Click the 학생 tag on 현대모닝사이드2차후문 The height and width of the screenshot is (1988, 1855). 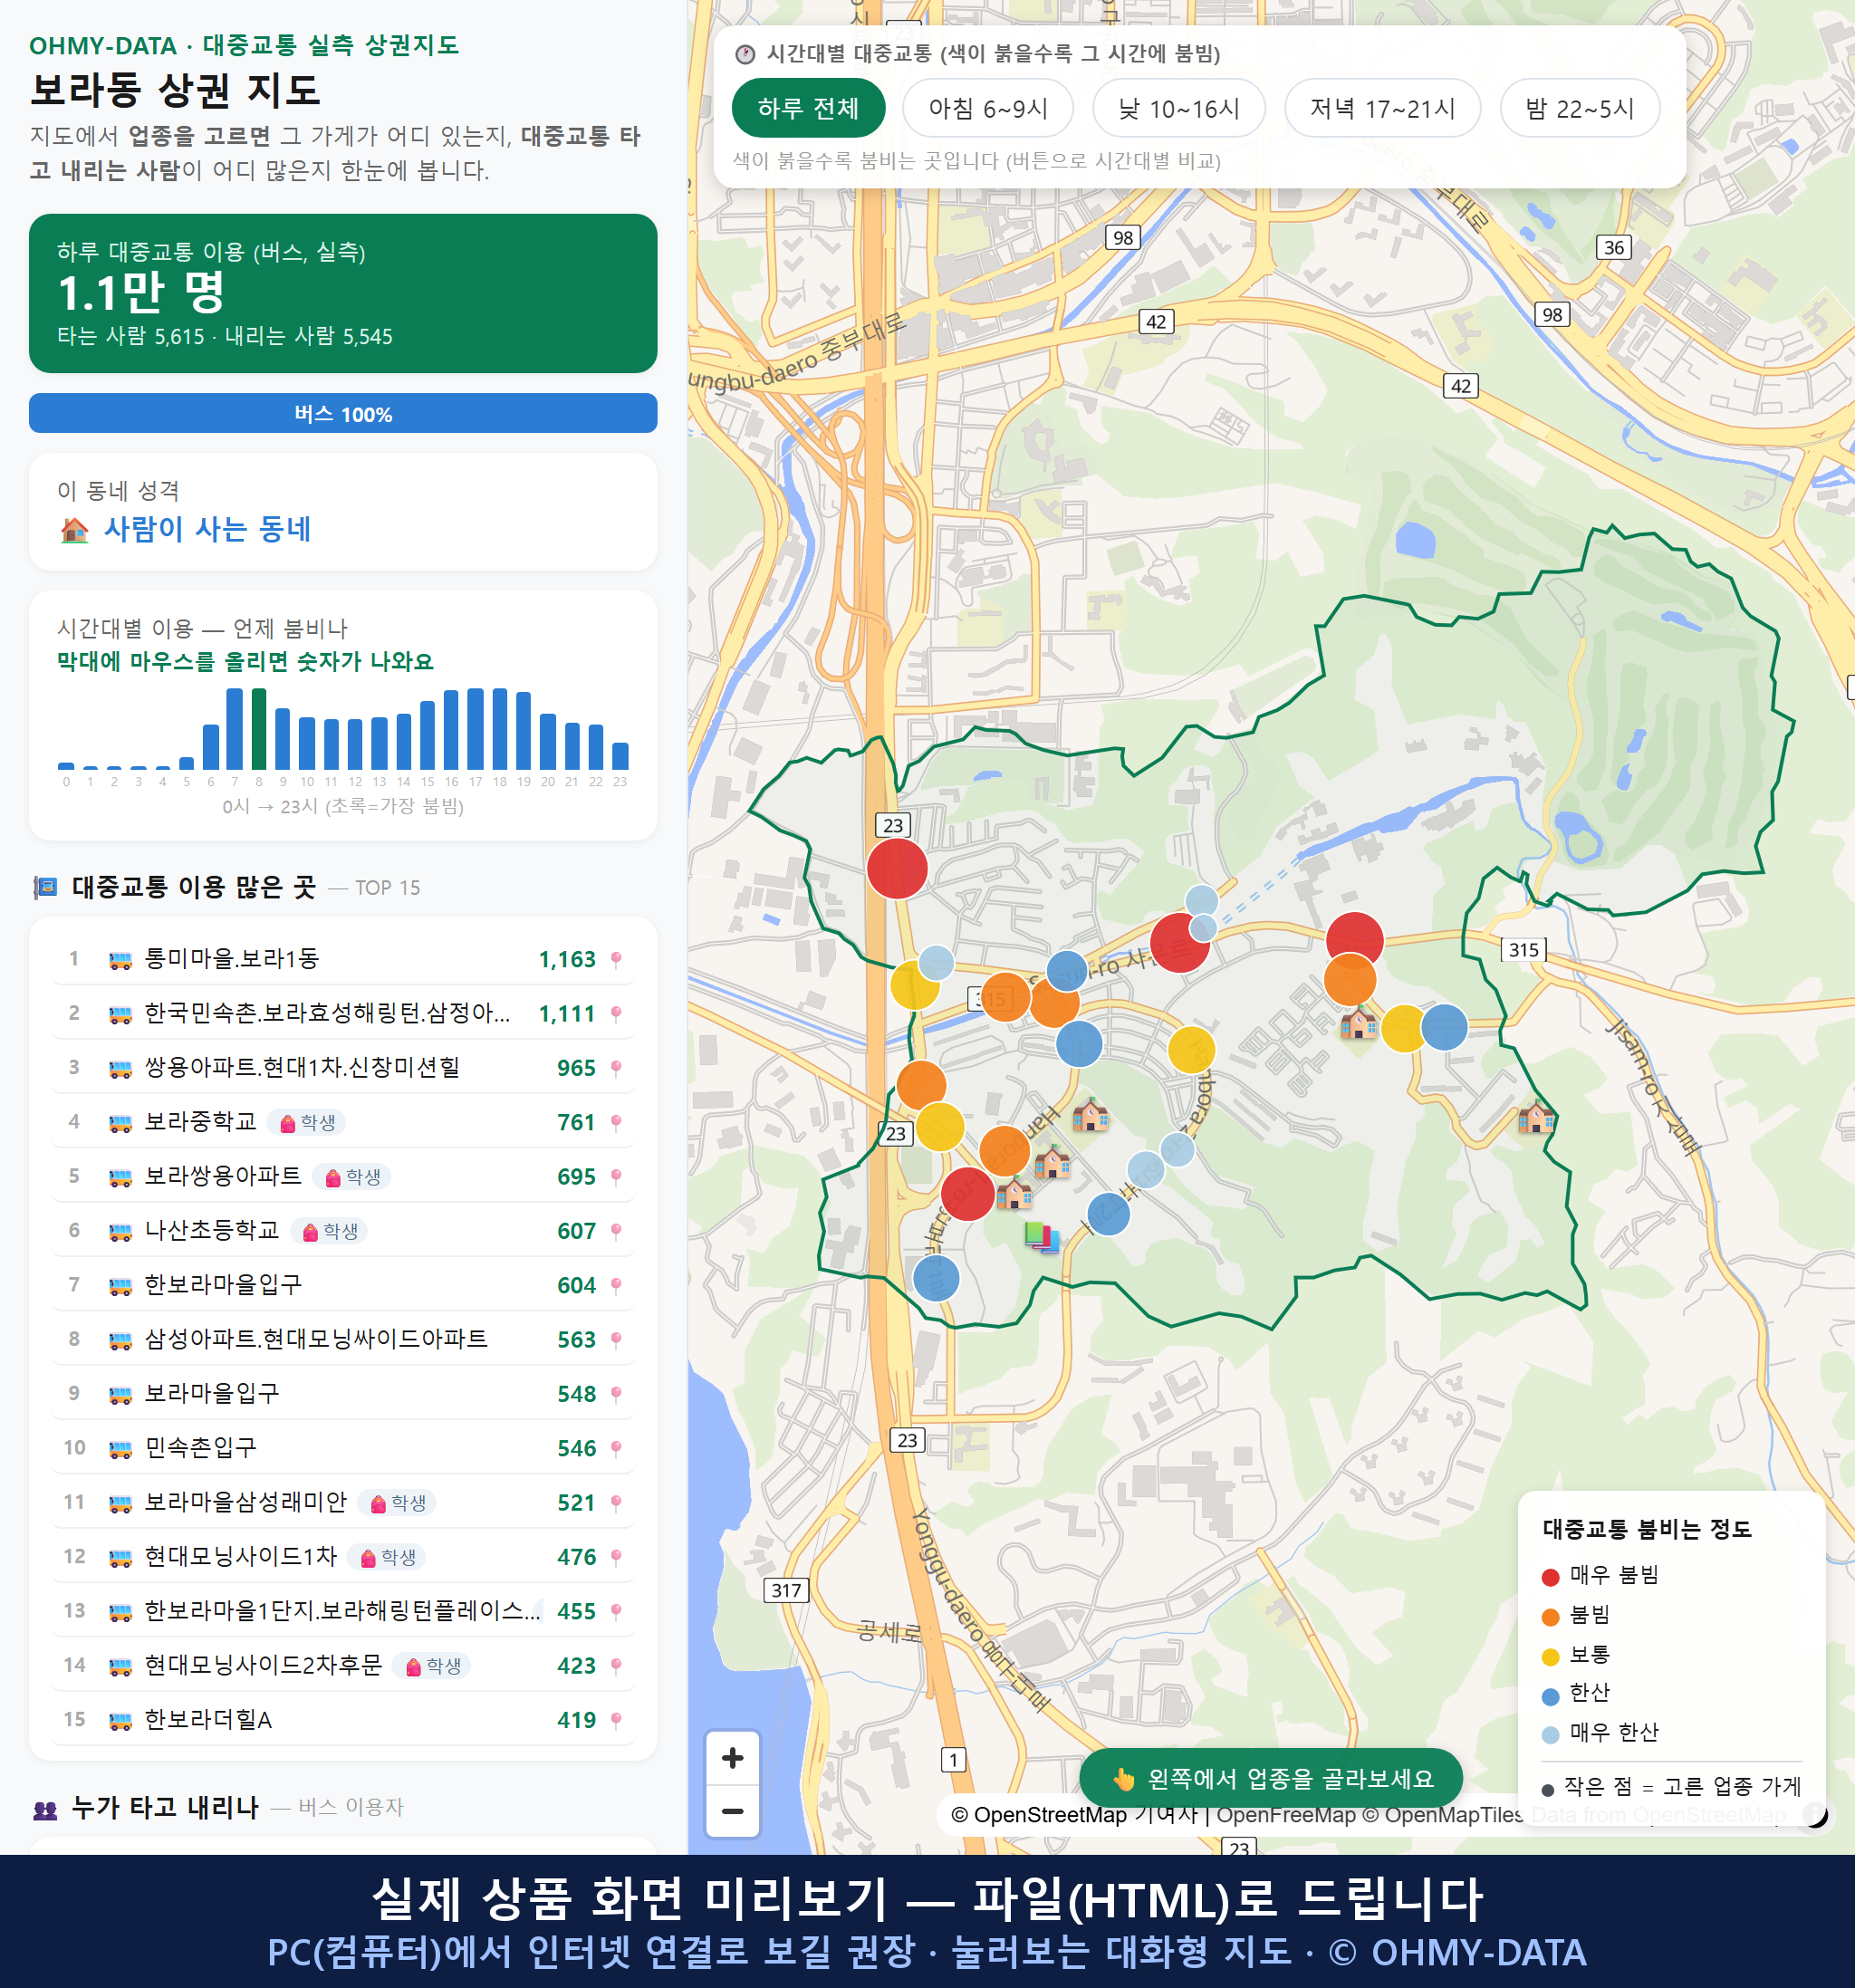pyautogui.click(x=432, y=1666)
